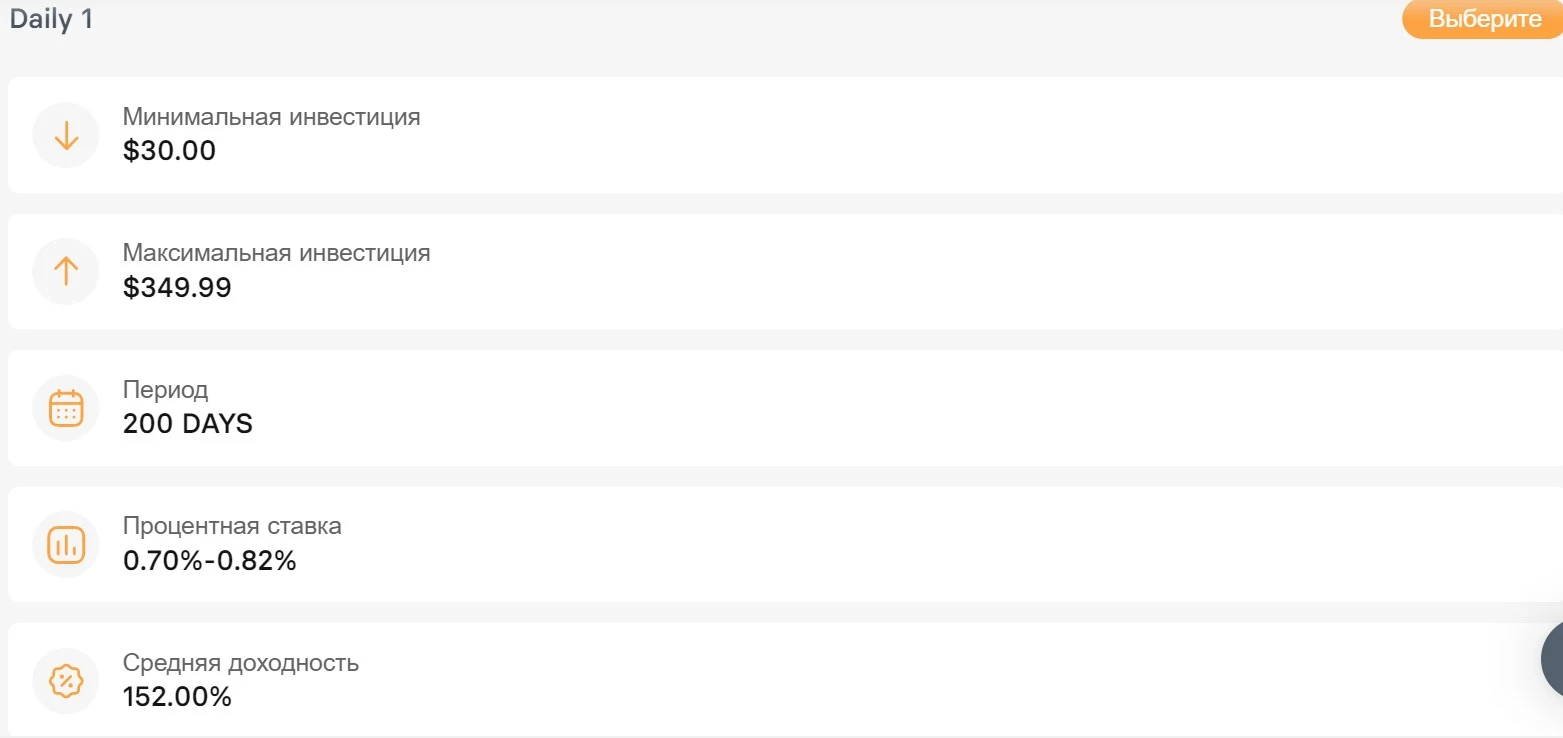The width and height of the screenshot is (1563, 738).
Task: Click the 152.00% average yield value
Action: [x=177, y=697]
